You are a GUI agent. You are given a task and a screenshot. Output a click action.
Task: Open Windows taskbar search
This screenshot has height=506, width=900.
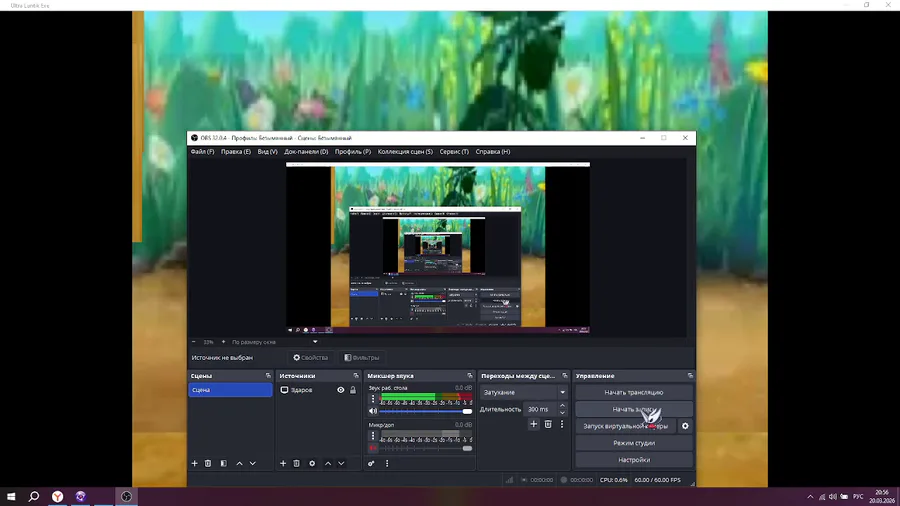[x=34, y=496]
